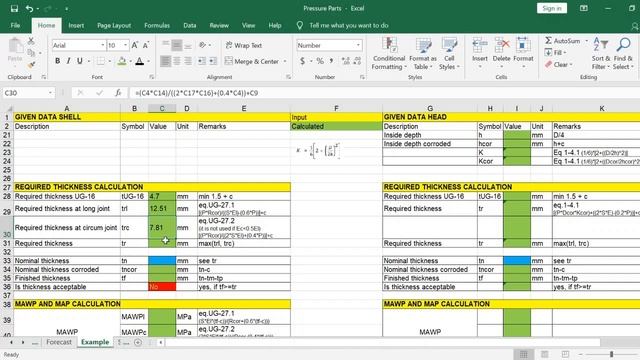The image size is (640, 360).
Task: Apply the red font color
Action: tap(140, 61)
